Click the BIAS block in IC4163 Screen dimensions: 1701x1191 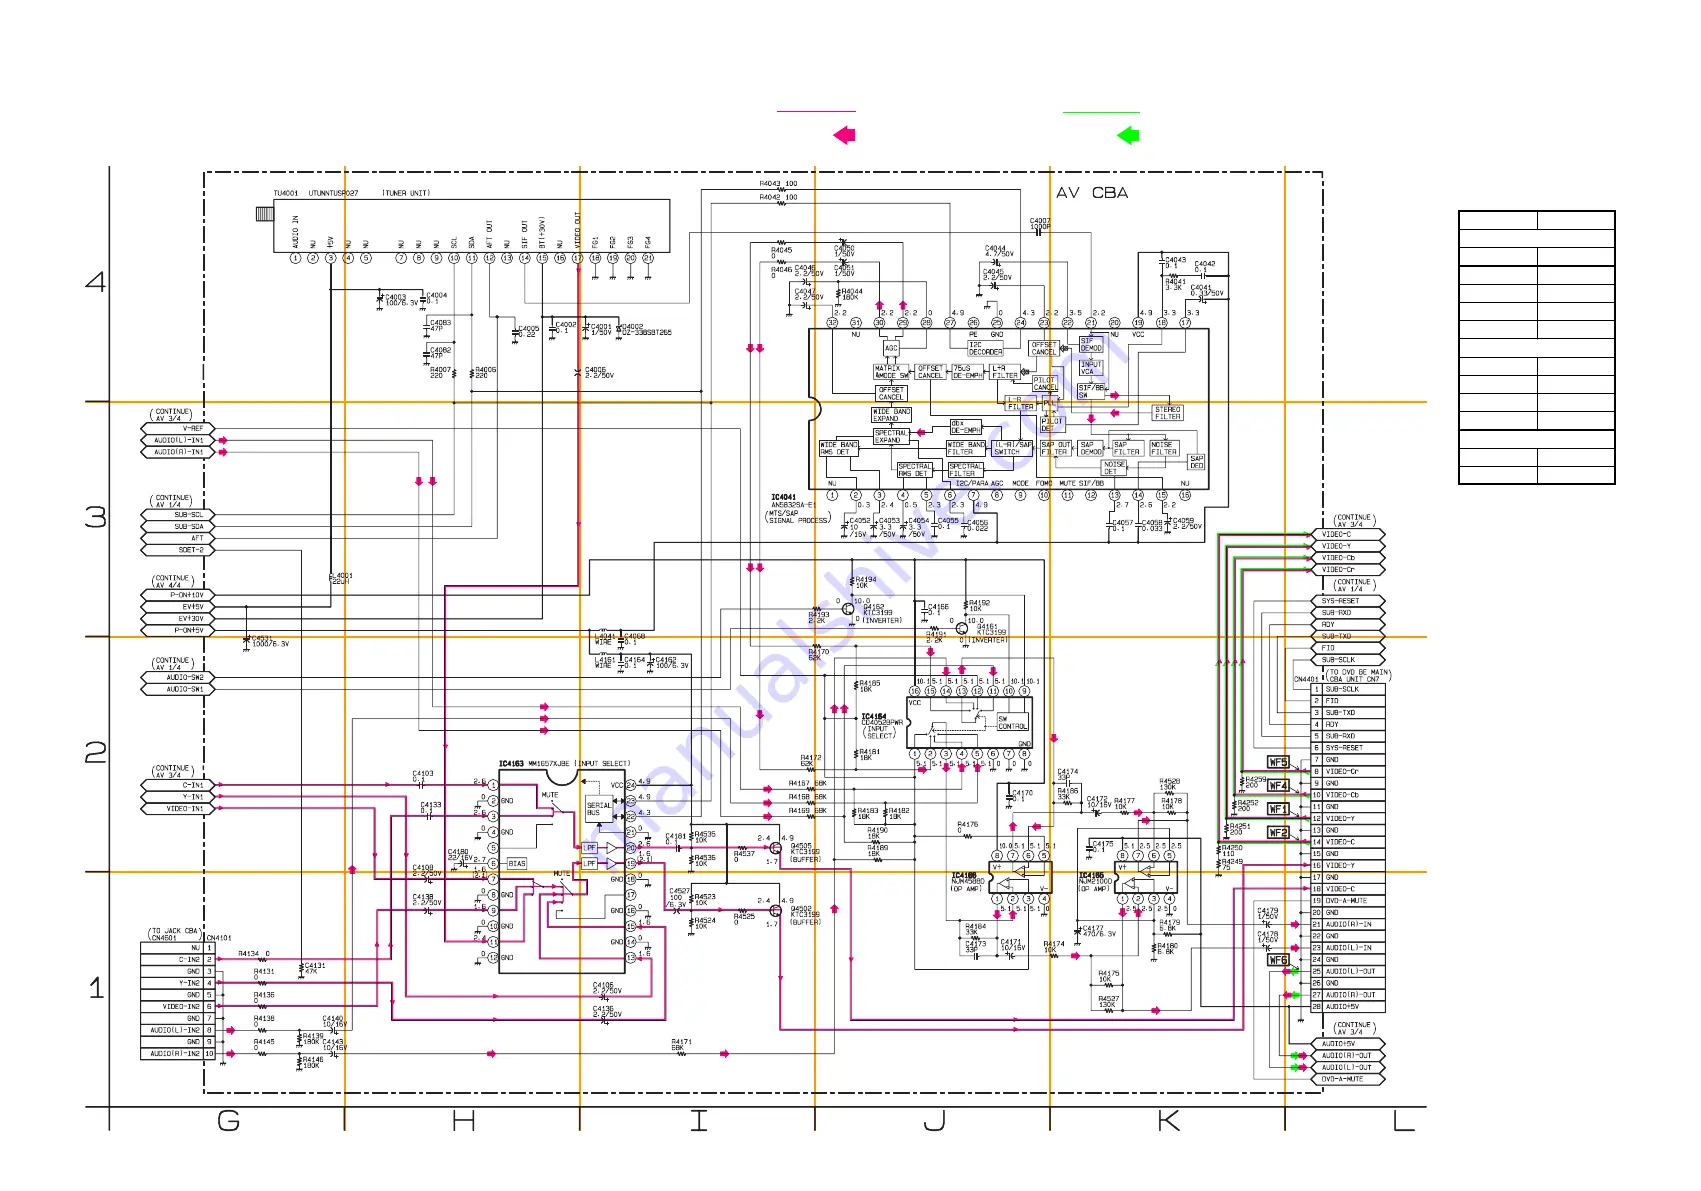point(517,863)
